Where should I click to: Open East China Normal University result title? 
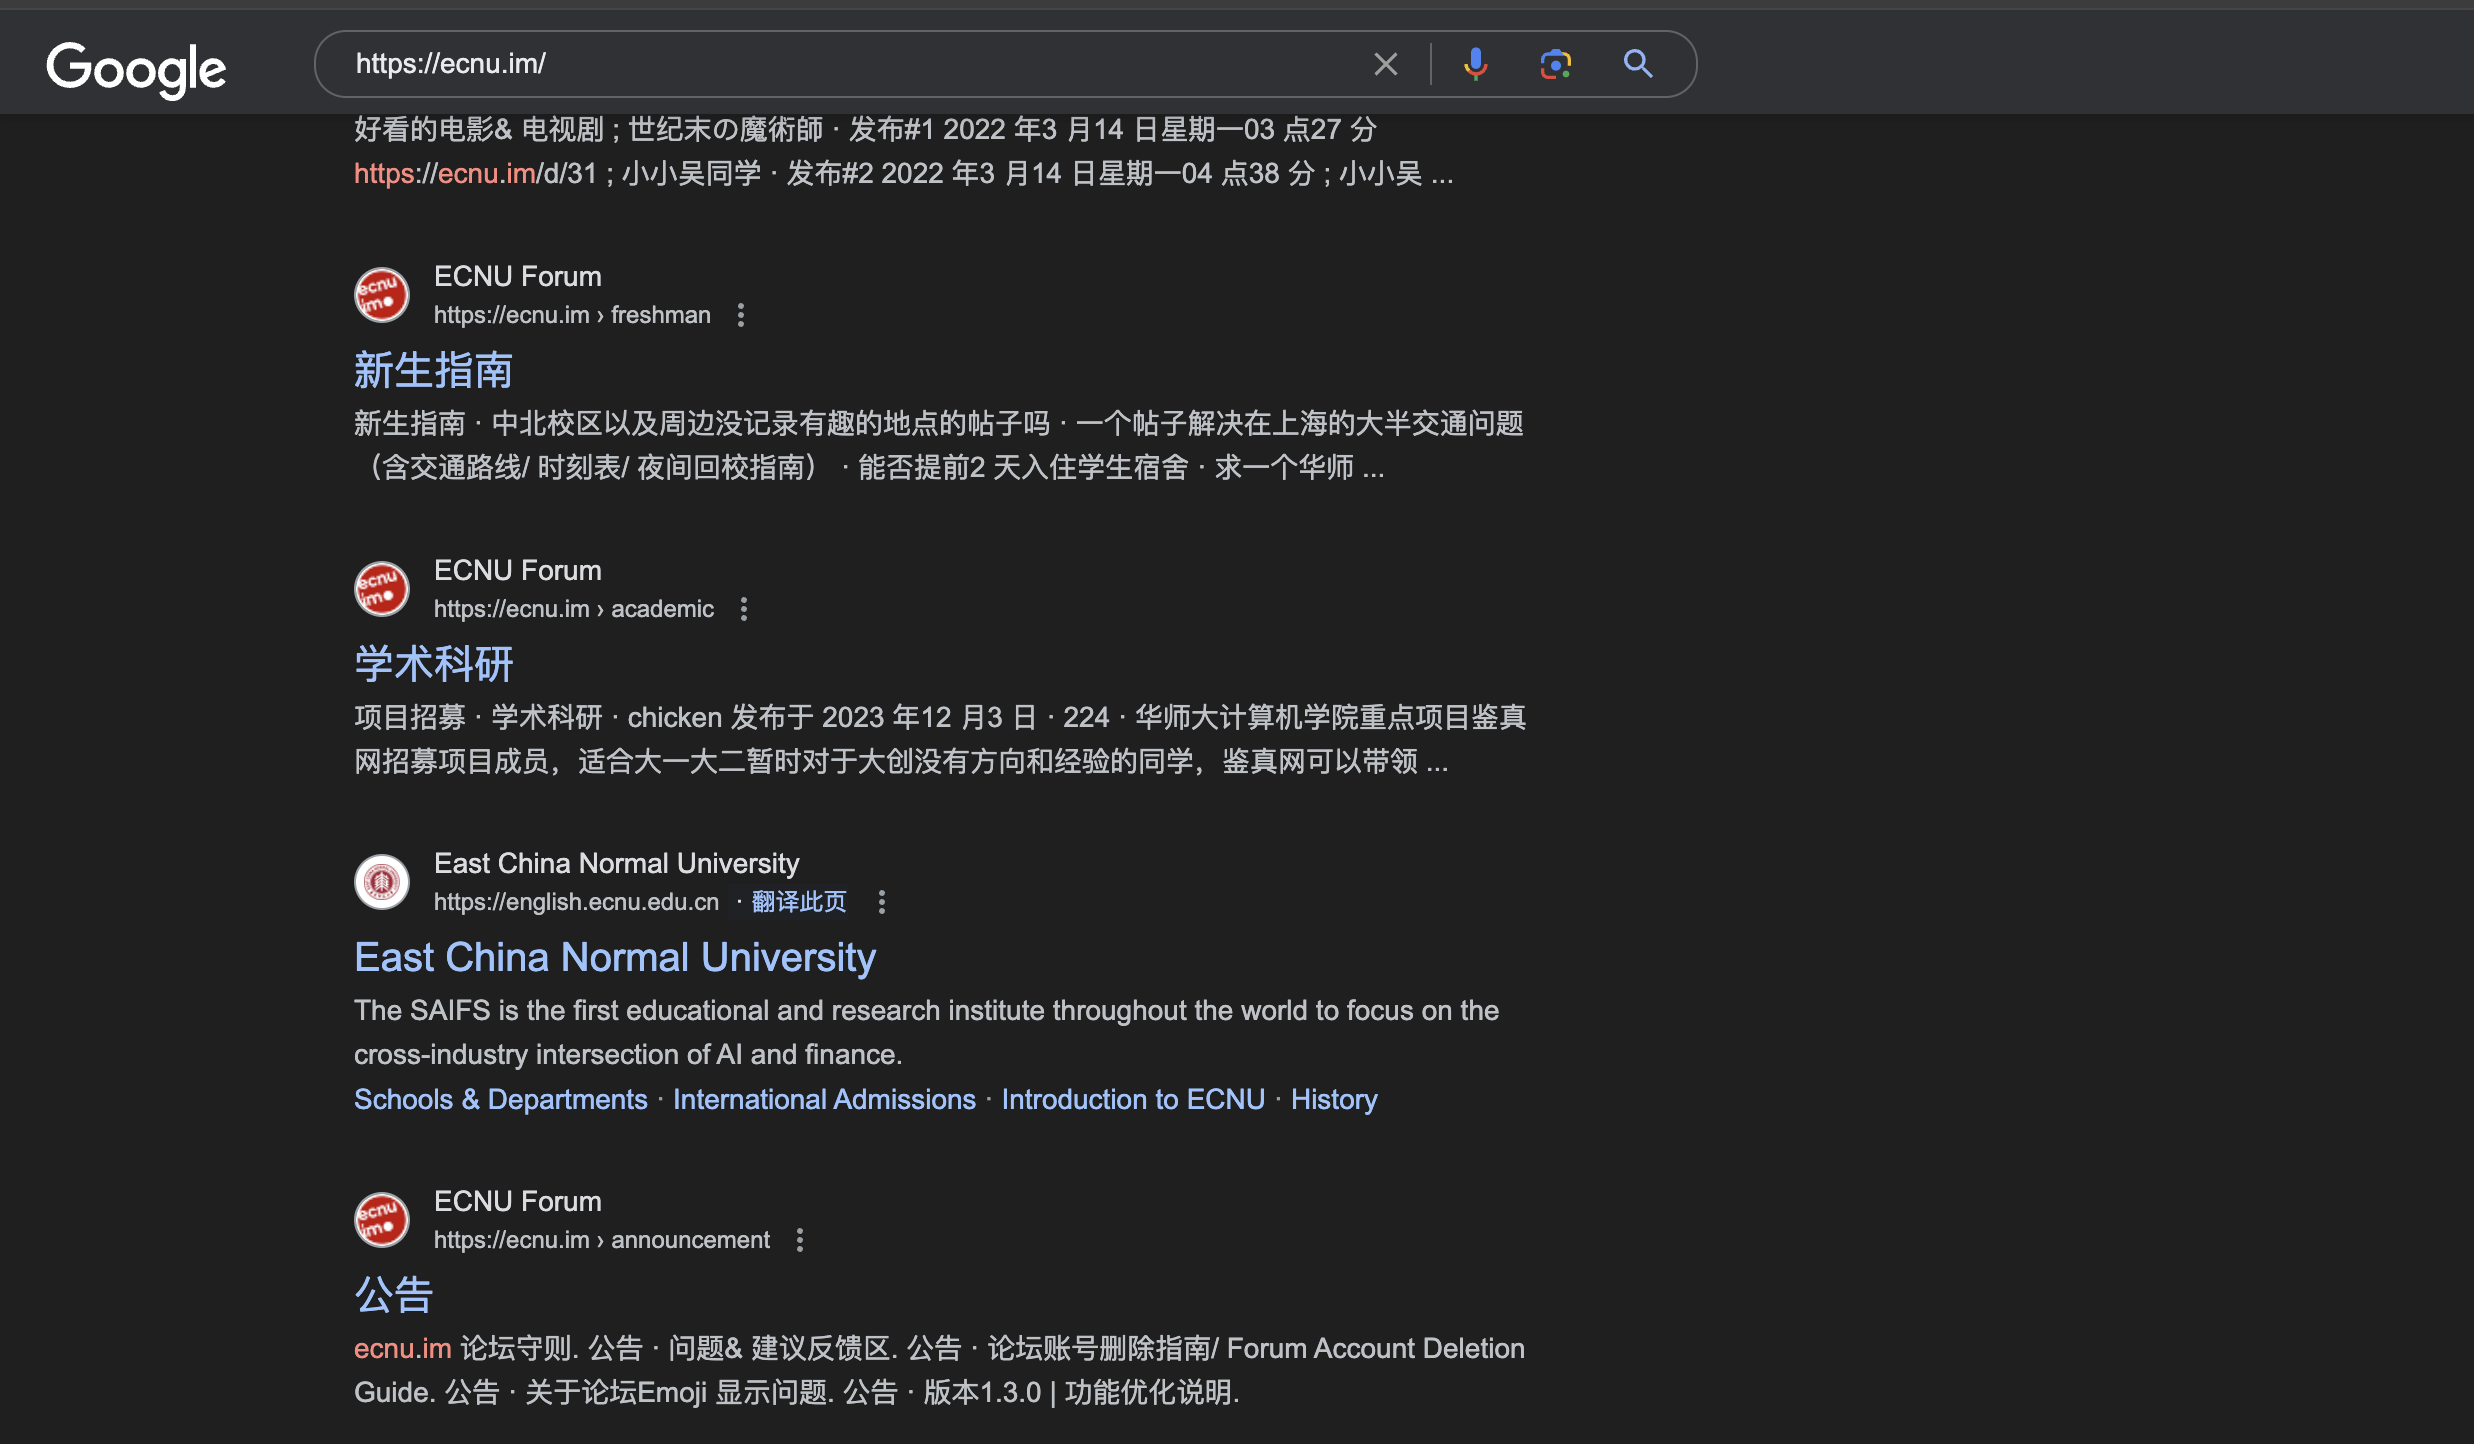pos(615,958)
